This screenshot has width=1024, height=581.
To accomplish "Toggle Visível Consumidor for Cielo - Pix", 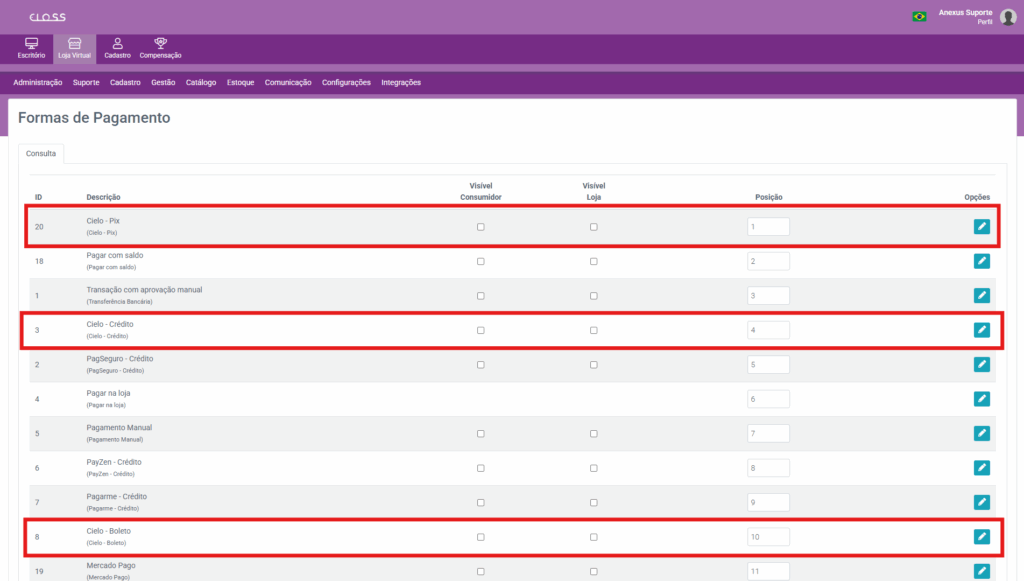I will click(x=481, y=227).
